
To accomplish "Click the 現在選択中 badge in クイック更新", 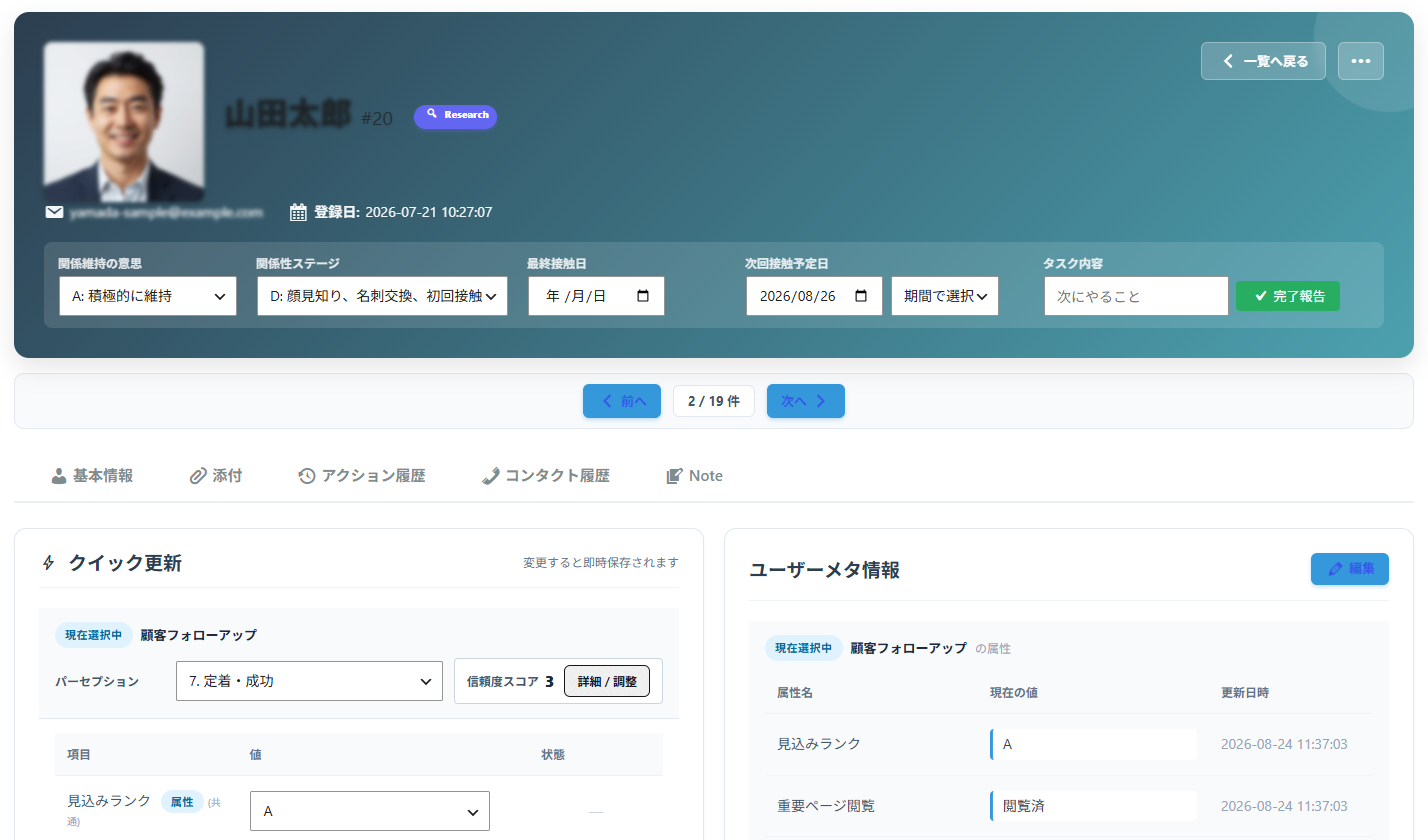I will tap(93, 635).
